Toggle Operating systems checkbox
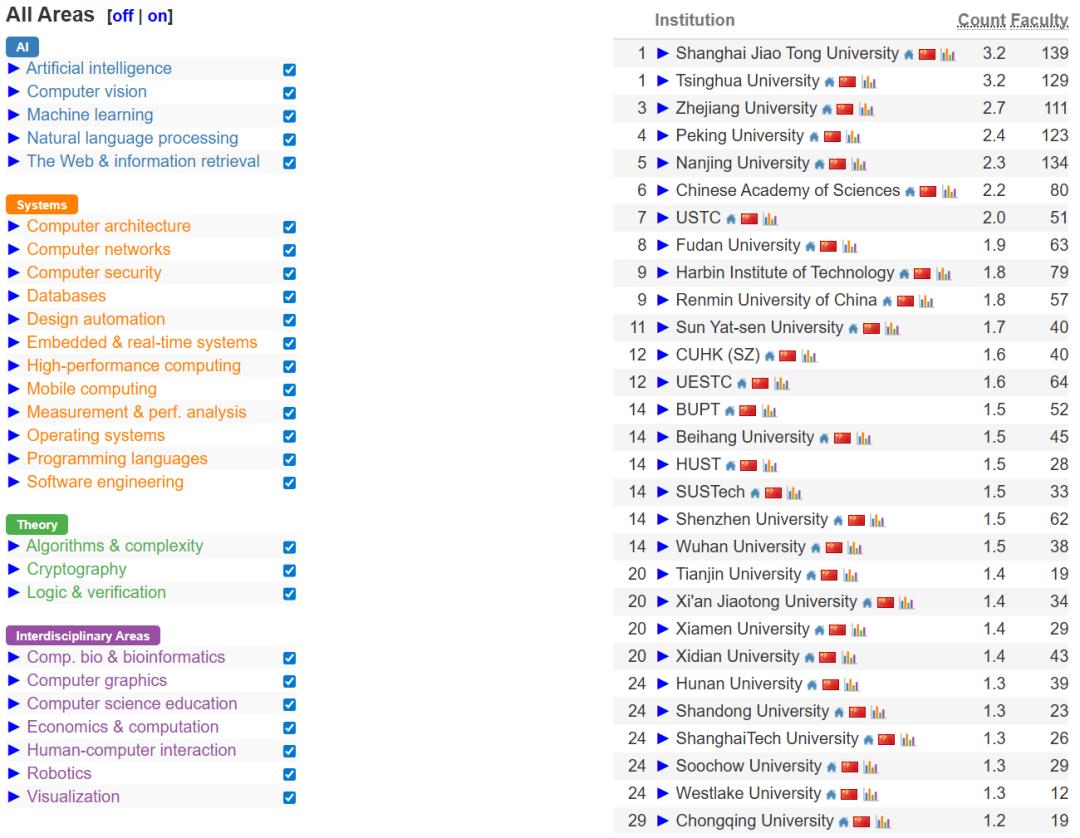Viewport: 1080px width, 838px height. coord(289,437)
